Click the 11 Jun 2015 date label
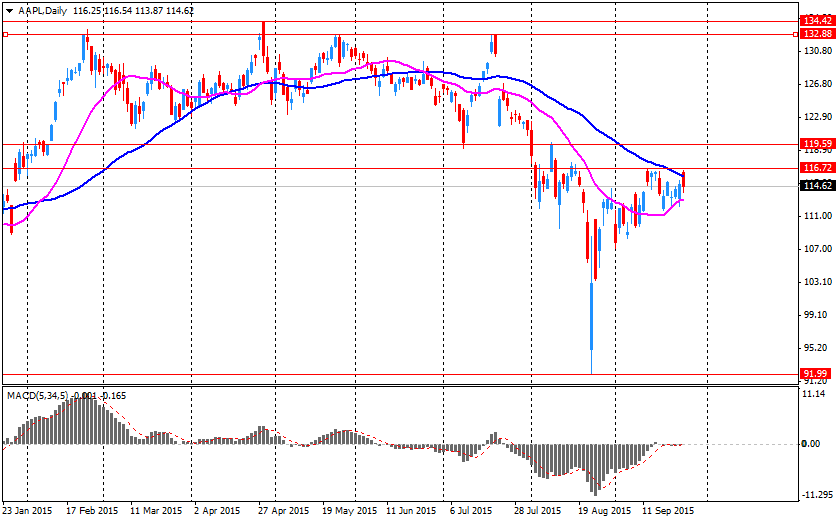Viewport: 838px width, 519px height. click(x=412, y=510)
